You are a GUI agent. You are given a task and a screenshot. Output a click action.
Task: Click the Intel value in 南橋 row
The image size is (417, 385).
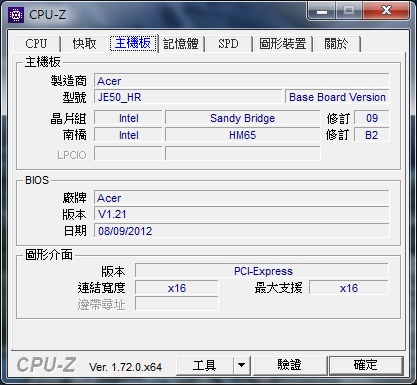tap(128, 135)
